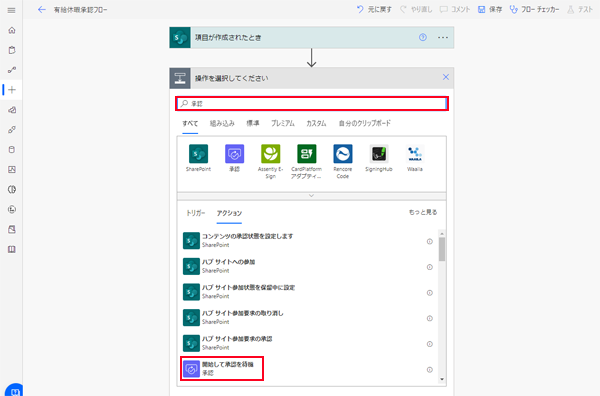The width and height of the screenshot is (600, 396).
Task: Click the action list scrollbar down arrow
Action: (x=442, y=380)
